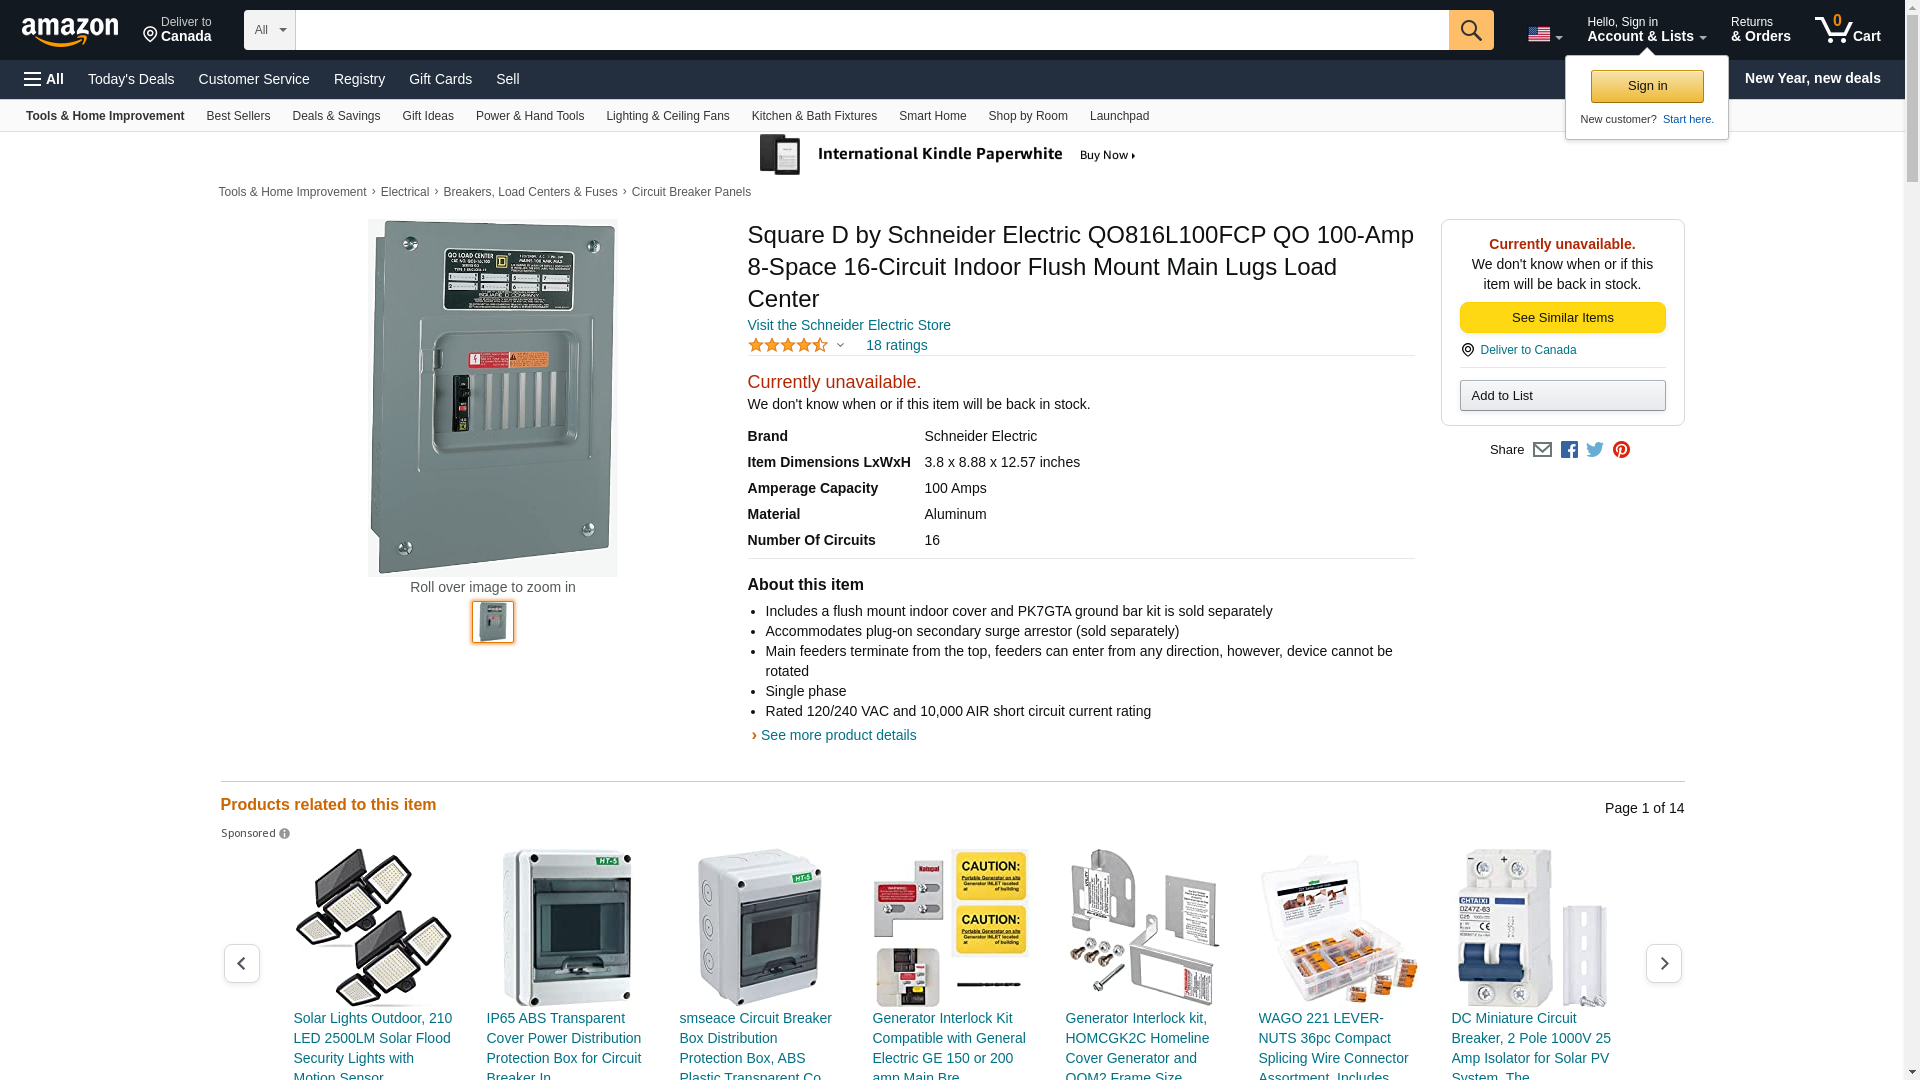Go to Best Sellers subnav tab
1920x1080 pixels.
tap(238, 116)
